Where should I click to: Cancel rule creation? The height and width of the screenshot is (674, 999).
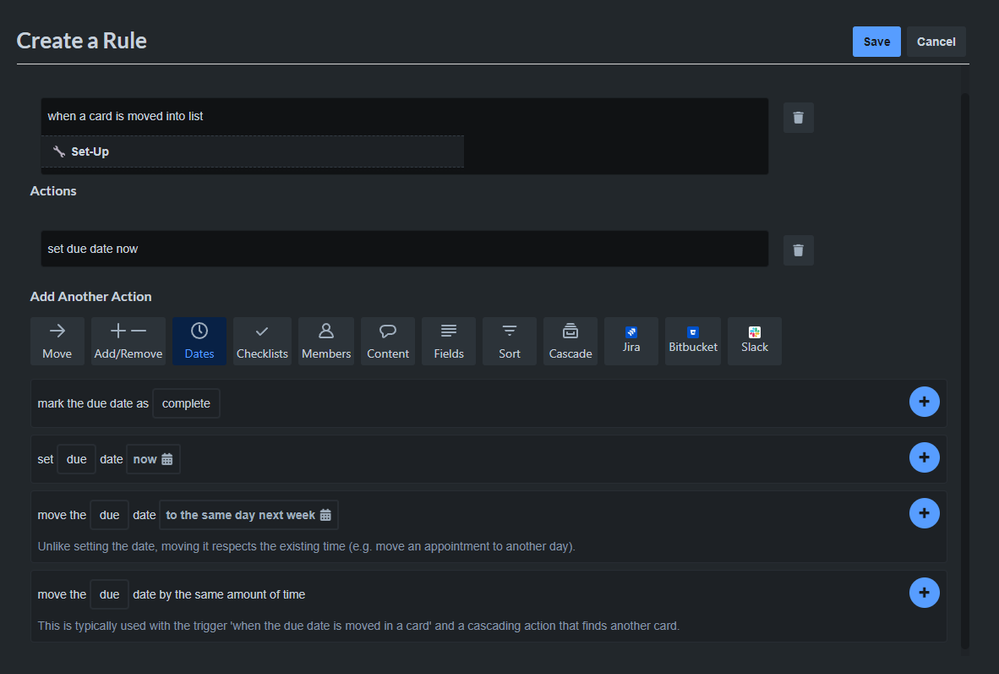point(936,41)
